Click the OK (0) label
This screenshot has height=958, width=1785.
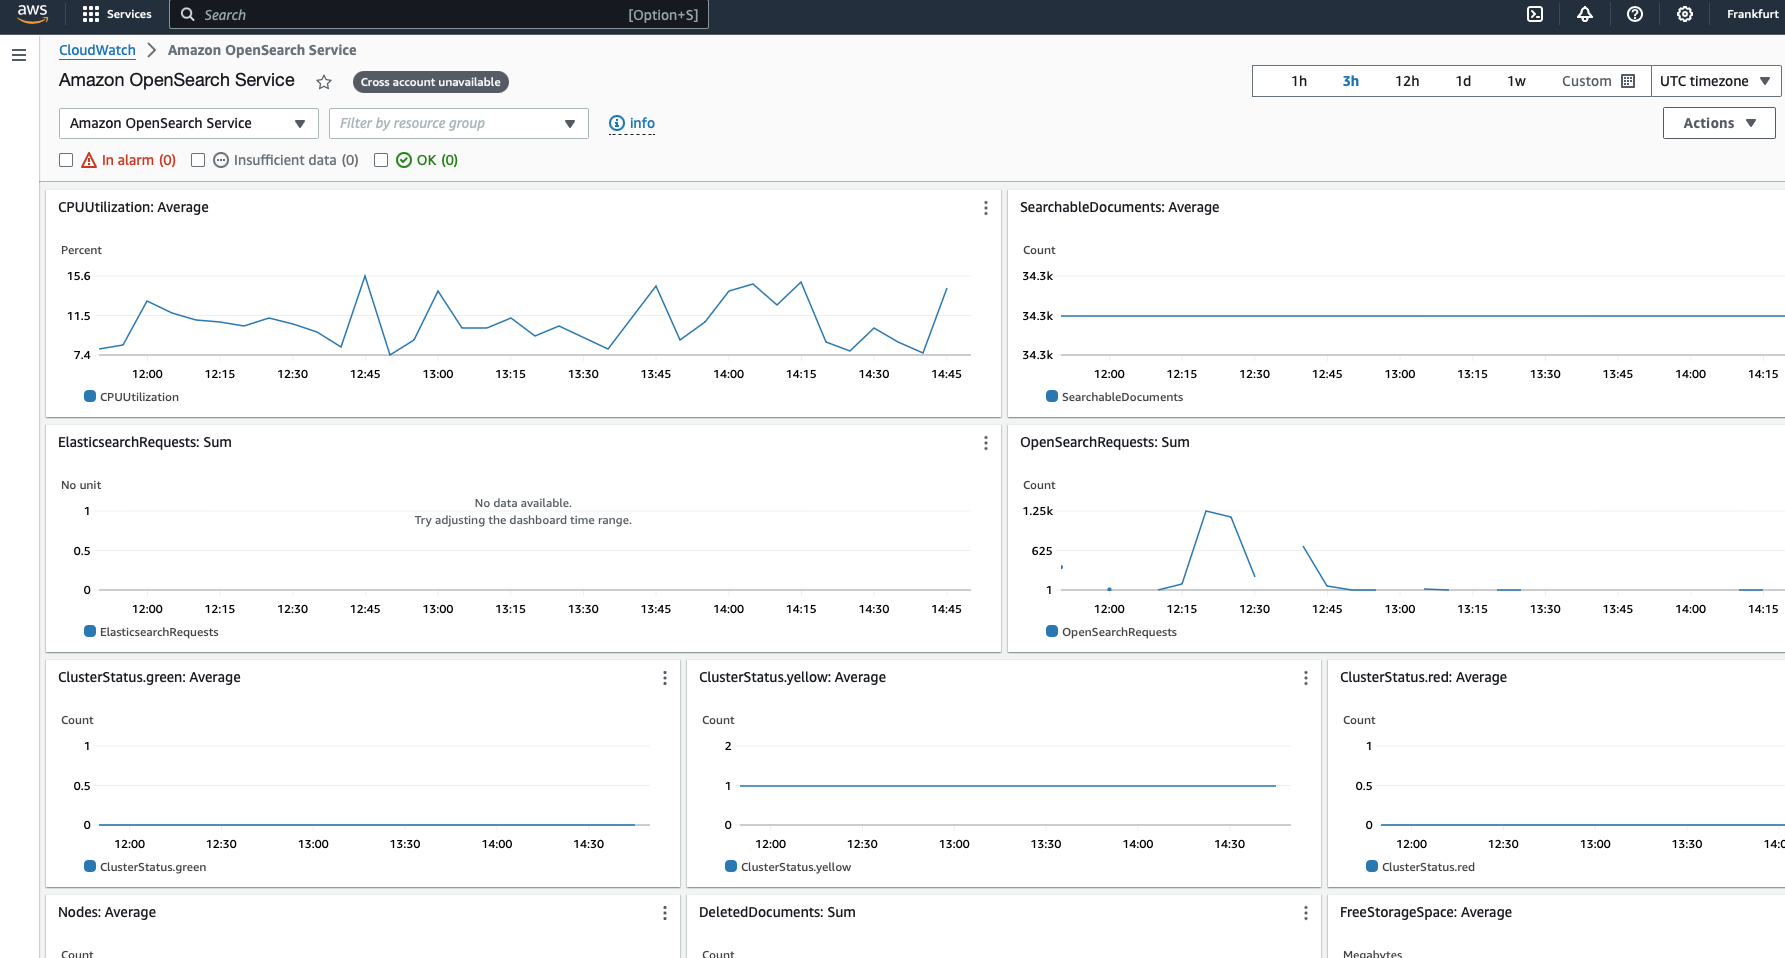437,160
